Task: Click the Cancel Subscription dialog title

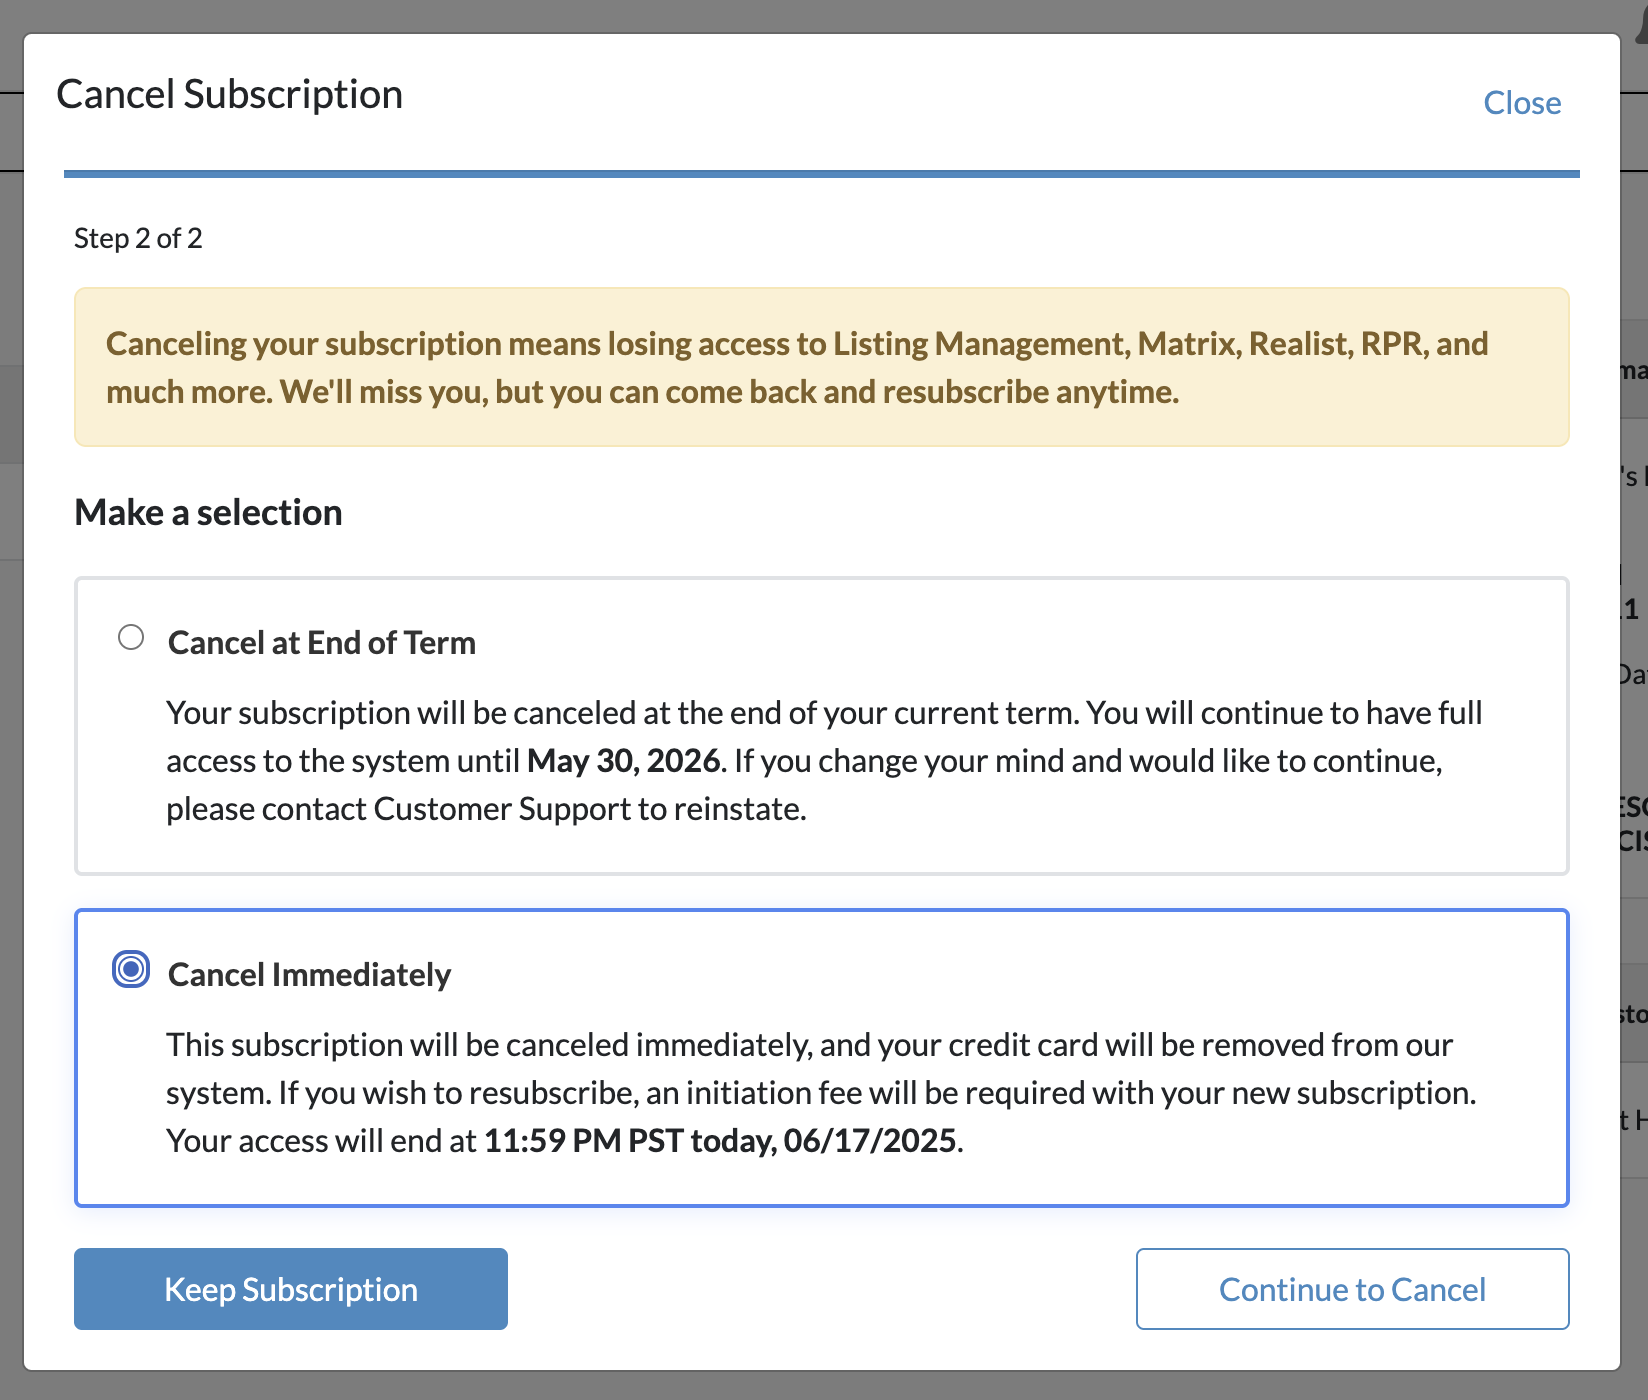Action: (x=229, y=94)
